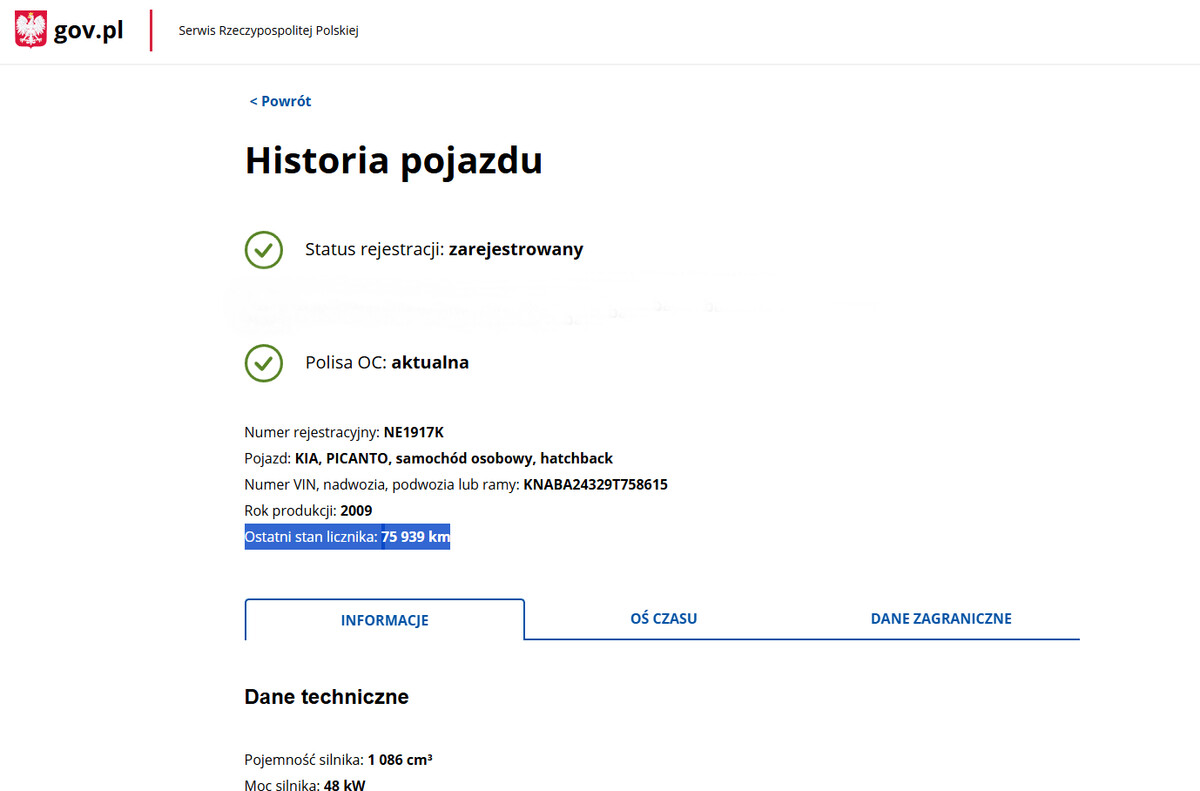Click the highlighted odometer reading 75 939 km
This screenshot has height=791, width=1200.
click(x=415, y=537)
